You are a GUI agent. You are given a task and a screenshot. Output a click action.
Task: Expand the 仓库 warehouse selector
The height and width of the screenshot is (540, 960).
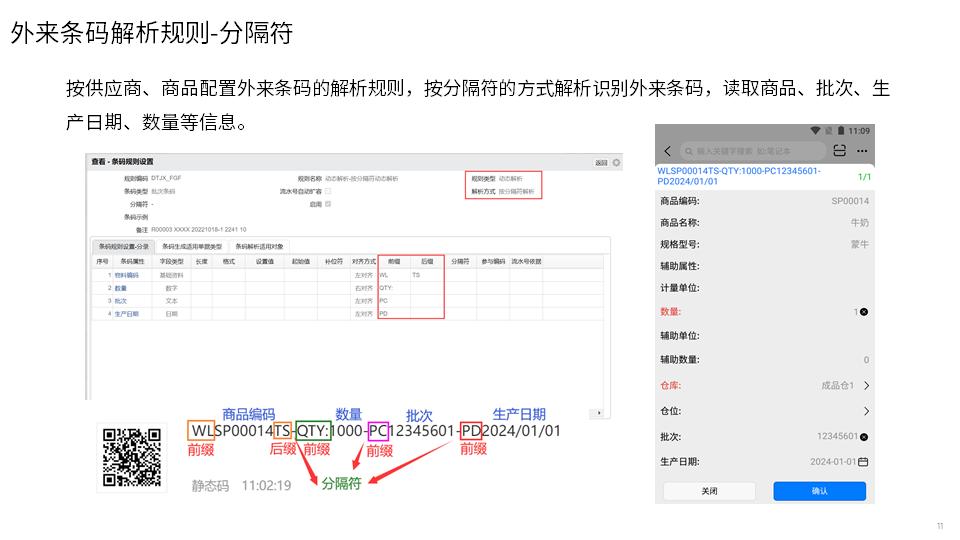[x=865, y=385]
